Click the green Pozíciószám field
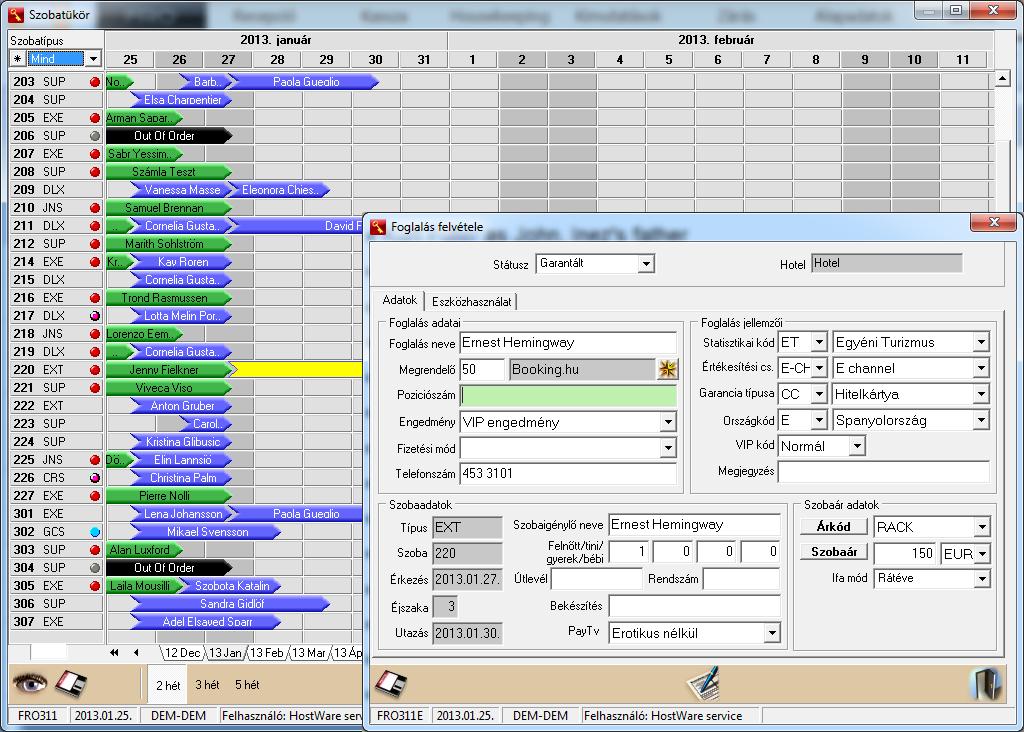1024x732 pixels. point(568,395)
